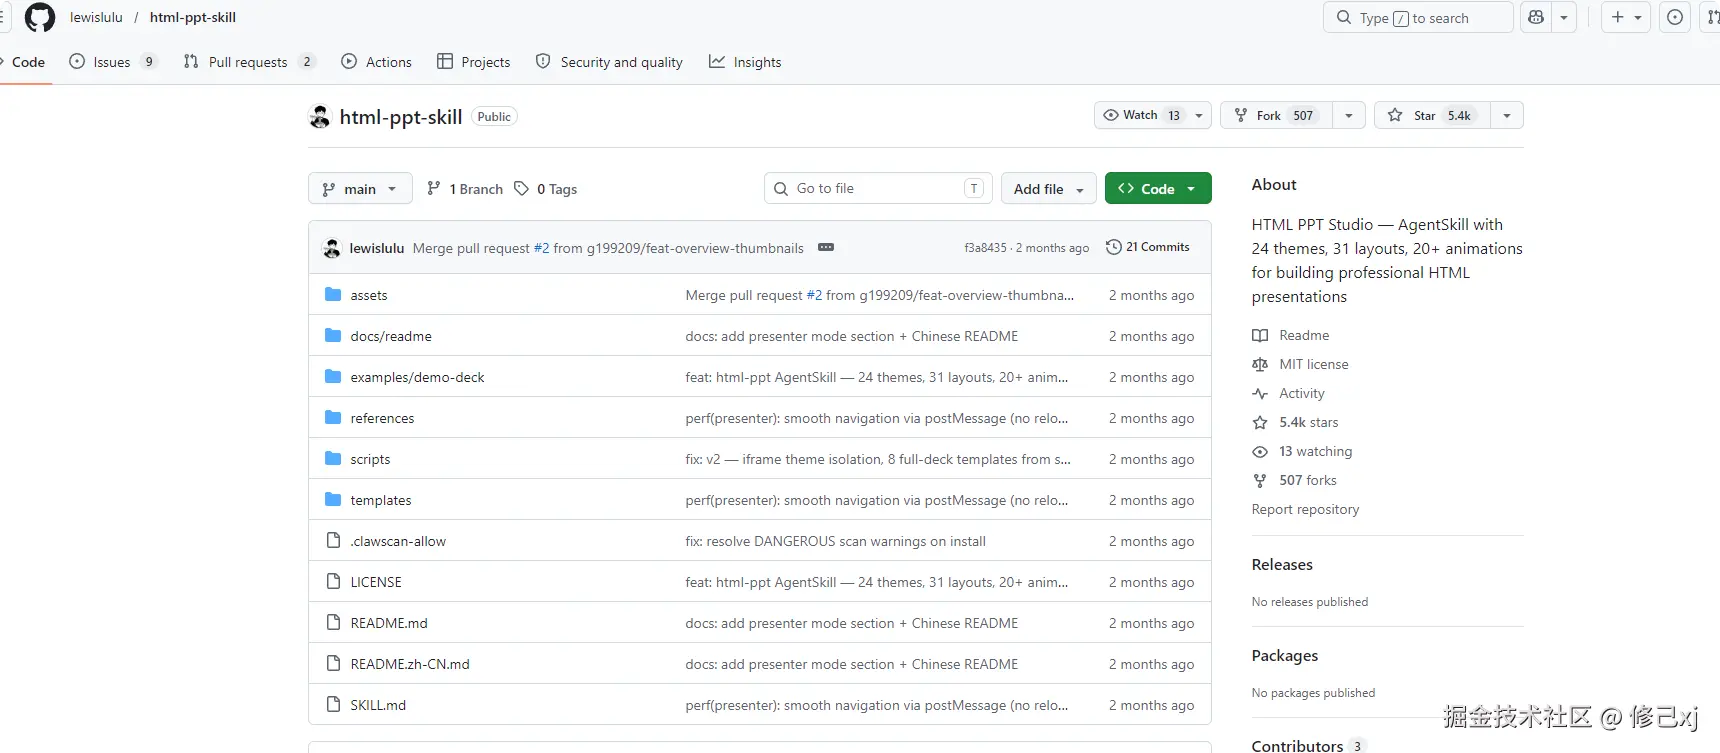This screenshot has width=1720, height=753.
Task: Click commit hash f3a8435
Action: pyautogui.click(x=985, y=248)
